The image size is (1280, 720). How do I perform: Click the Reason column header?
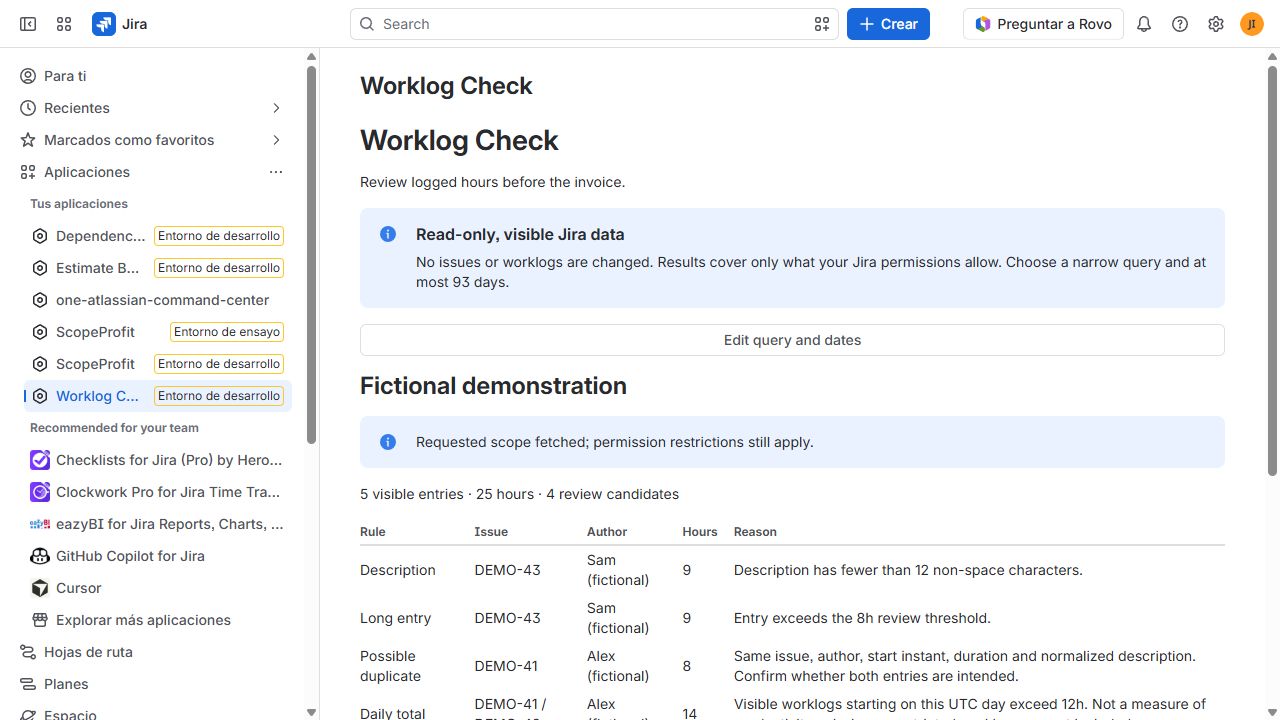[755, 532]
